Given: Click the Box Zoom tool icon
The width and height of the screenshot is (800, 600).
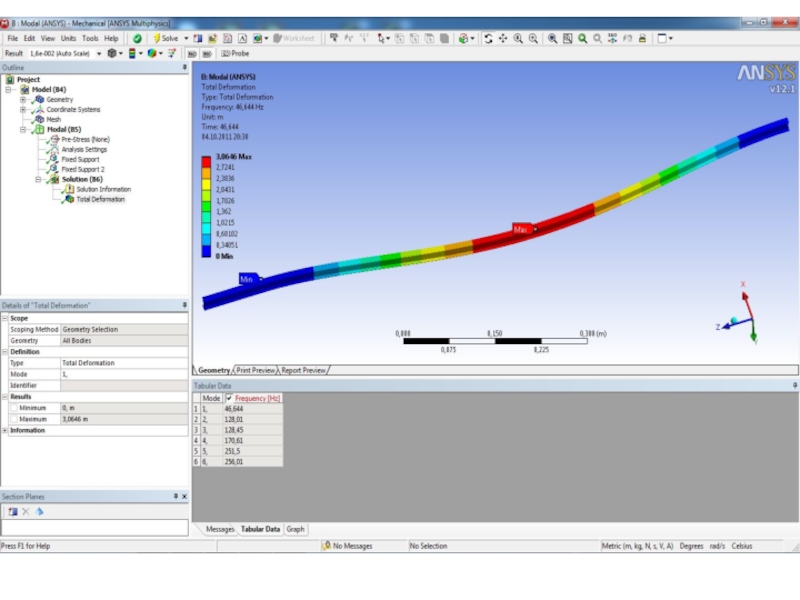Looking at the screenshot, I should 533,38.
